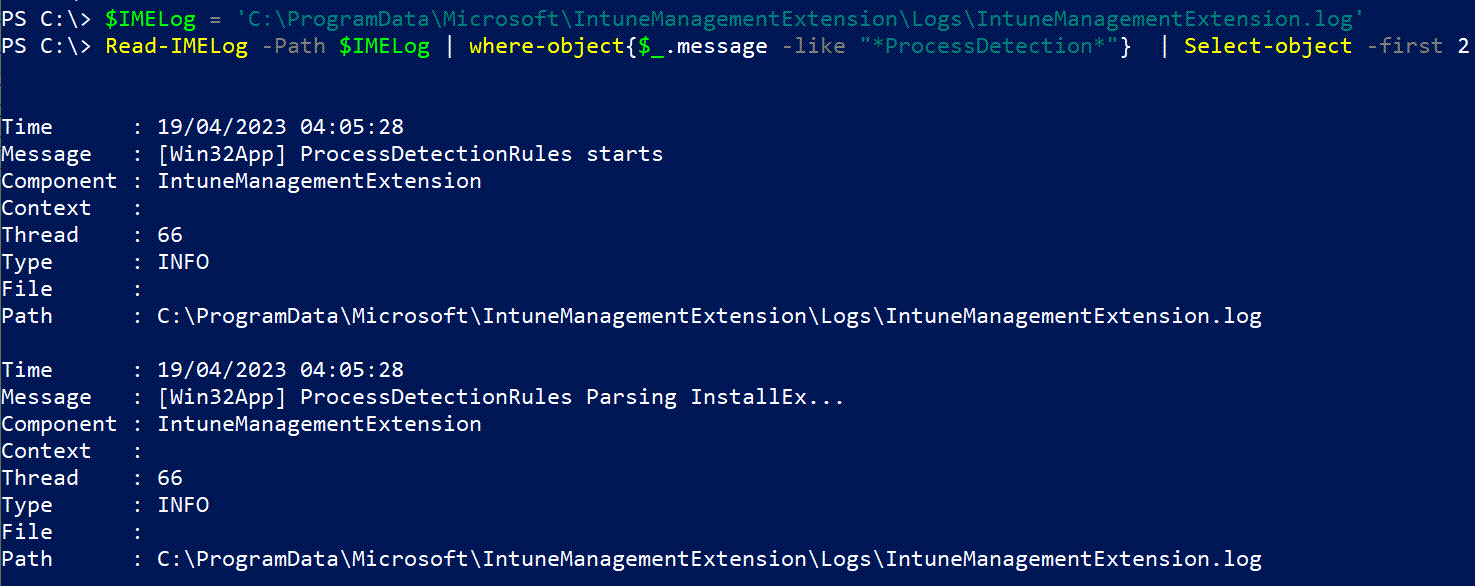Click the Select-object cmdlet
Image resolution: width=1475 pixels, height=586 pixels.
coord(1267,46)
